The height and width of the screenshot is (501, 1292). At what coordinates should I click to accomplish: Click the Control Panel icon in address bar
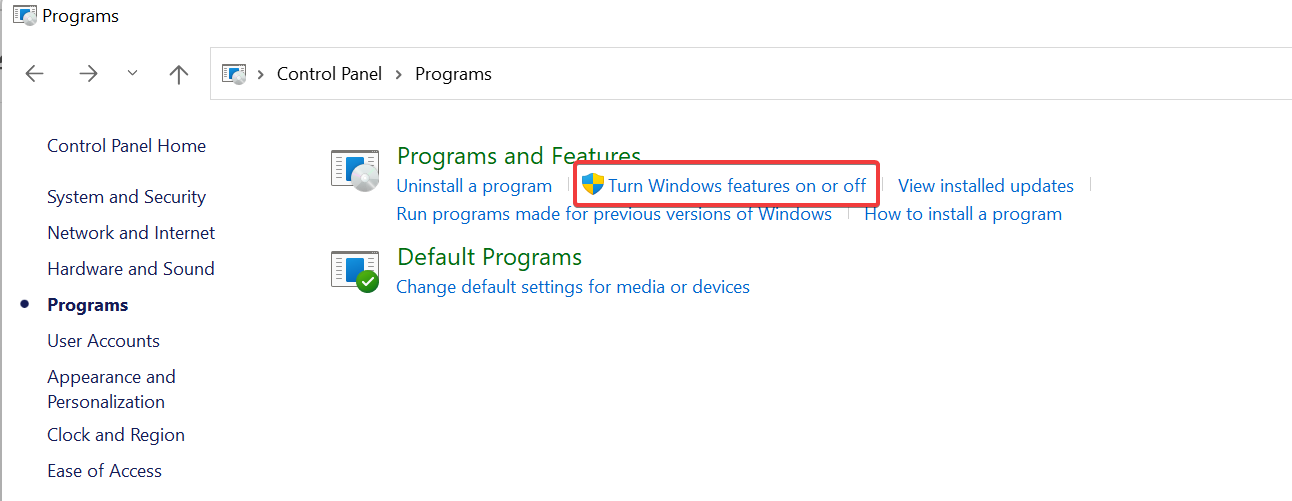(x=234, y=74)
